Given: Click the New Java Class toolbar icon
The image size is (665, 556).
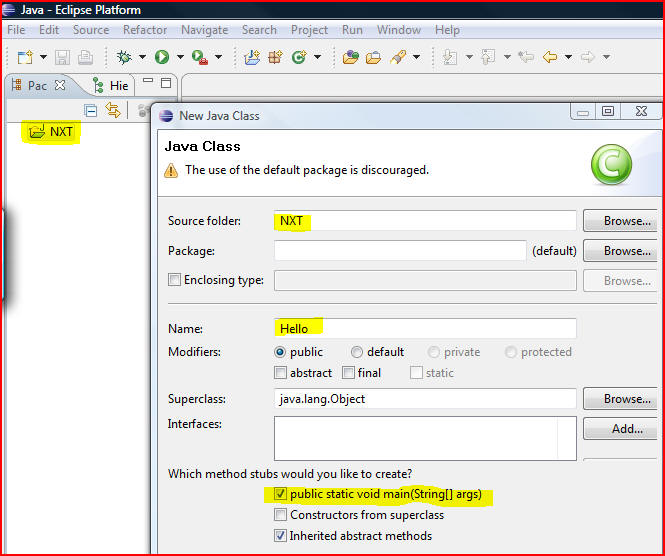Looking at the screenshot, I should click(x=299, y=57).
